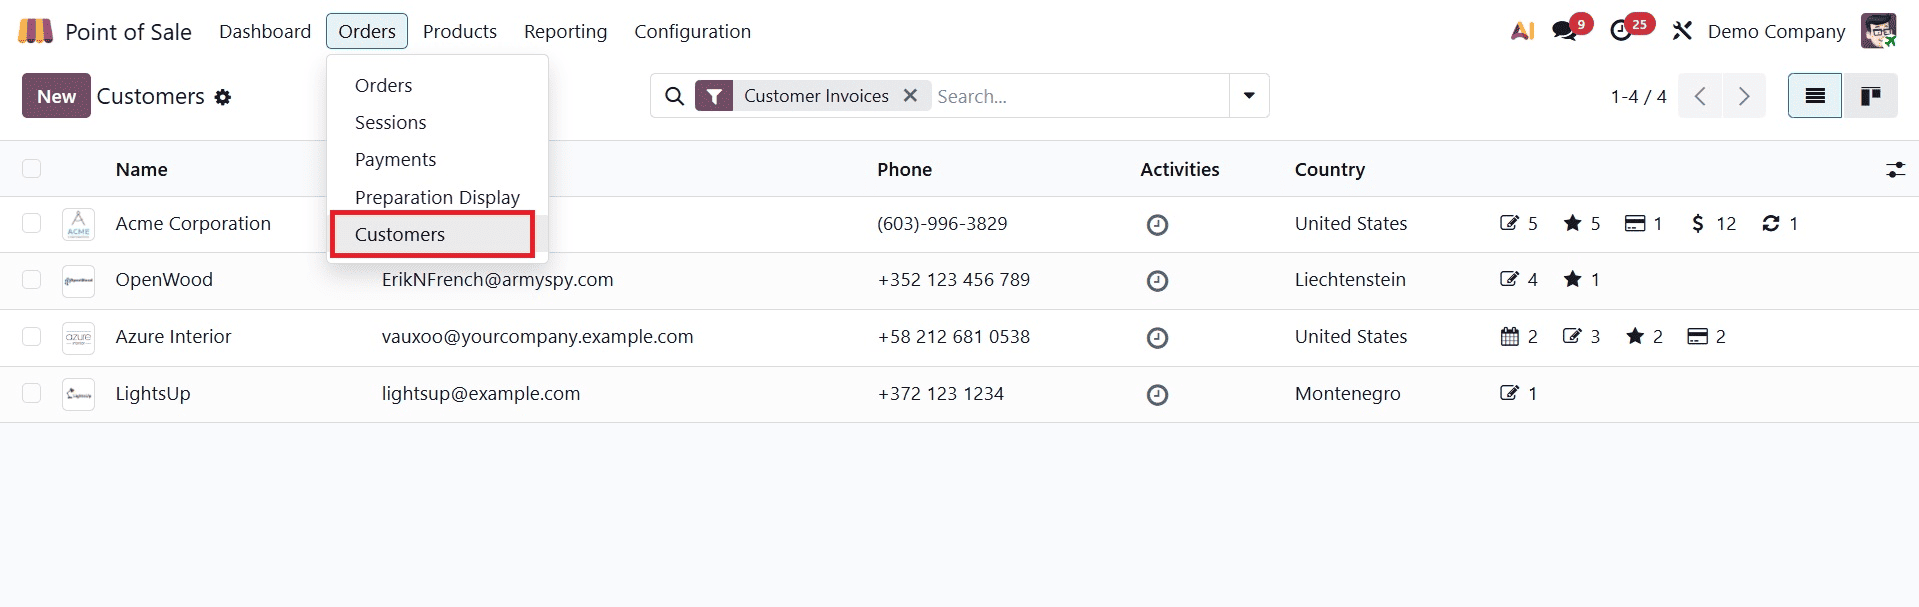The width and height of the screenshot is (1919, 607).
Task: Choose Preparation Display in the dropdown
Action: pyautogui.click(x=437, y=197)
